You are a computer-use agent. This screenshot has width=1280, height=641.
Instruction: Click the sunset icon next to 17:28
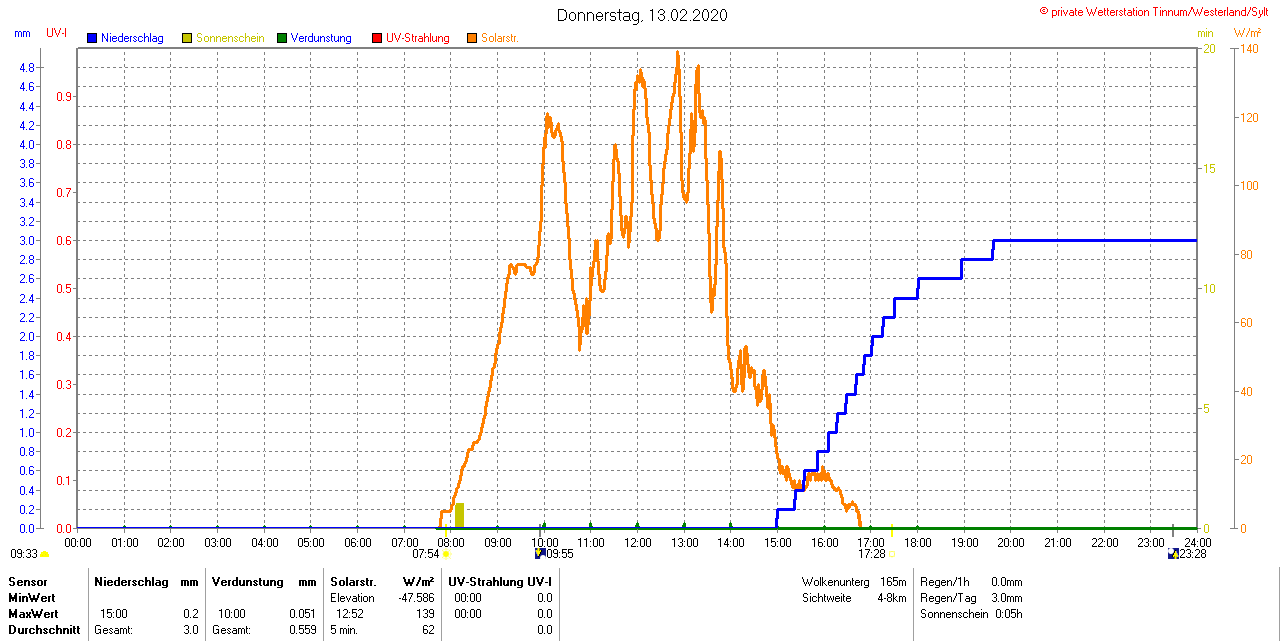coord(892,553)
